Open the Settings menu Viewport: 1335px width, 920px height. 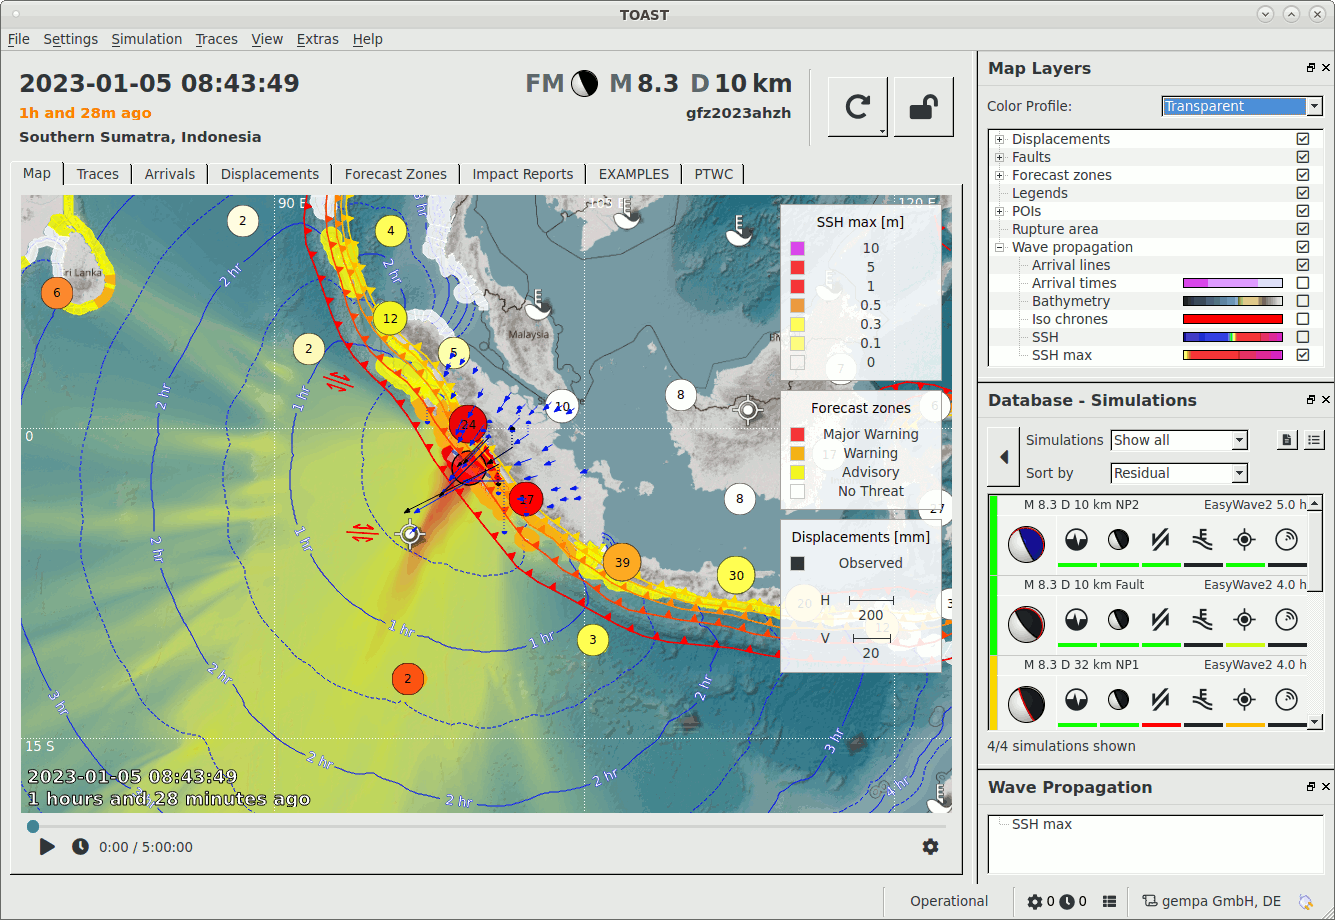pos(70,39)
